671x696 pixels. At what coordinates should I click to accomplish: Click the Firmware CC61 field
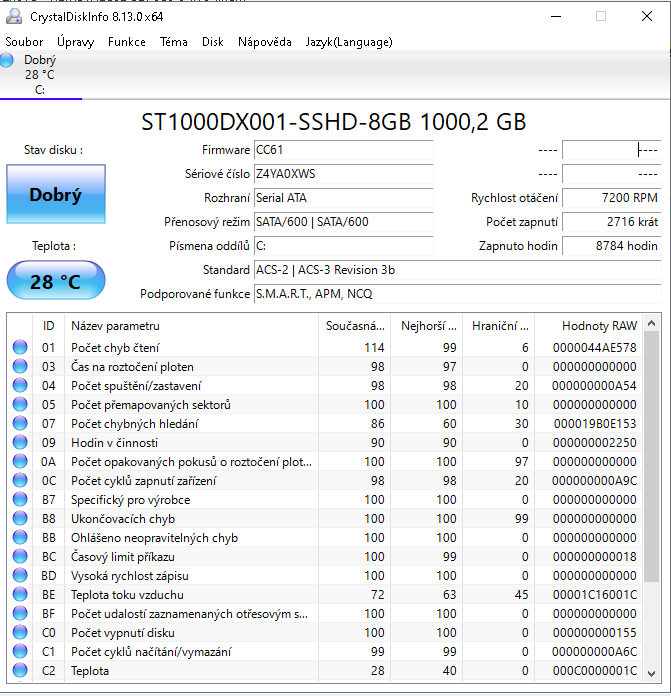pos(343,150)
